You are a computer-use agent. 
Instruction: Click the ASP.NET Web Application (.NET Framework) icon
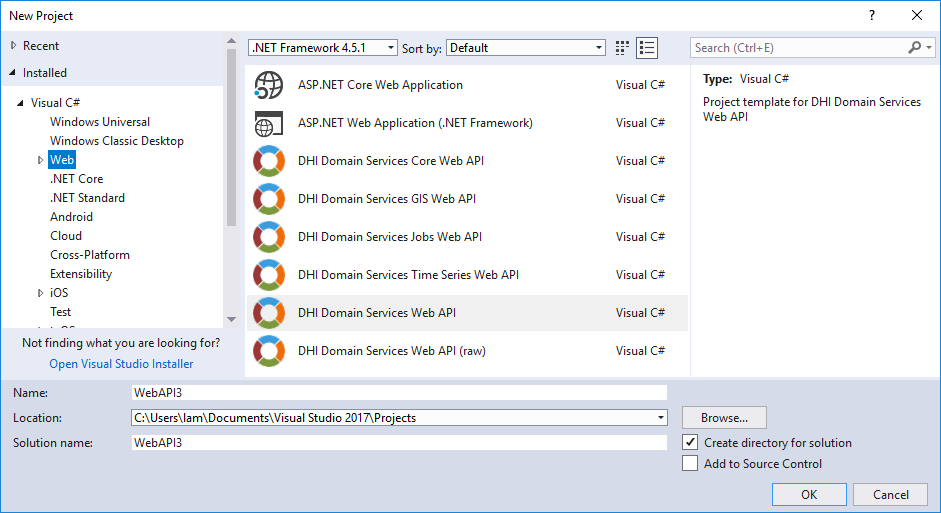coord(269,123)
